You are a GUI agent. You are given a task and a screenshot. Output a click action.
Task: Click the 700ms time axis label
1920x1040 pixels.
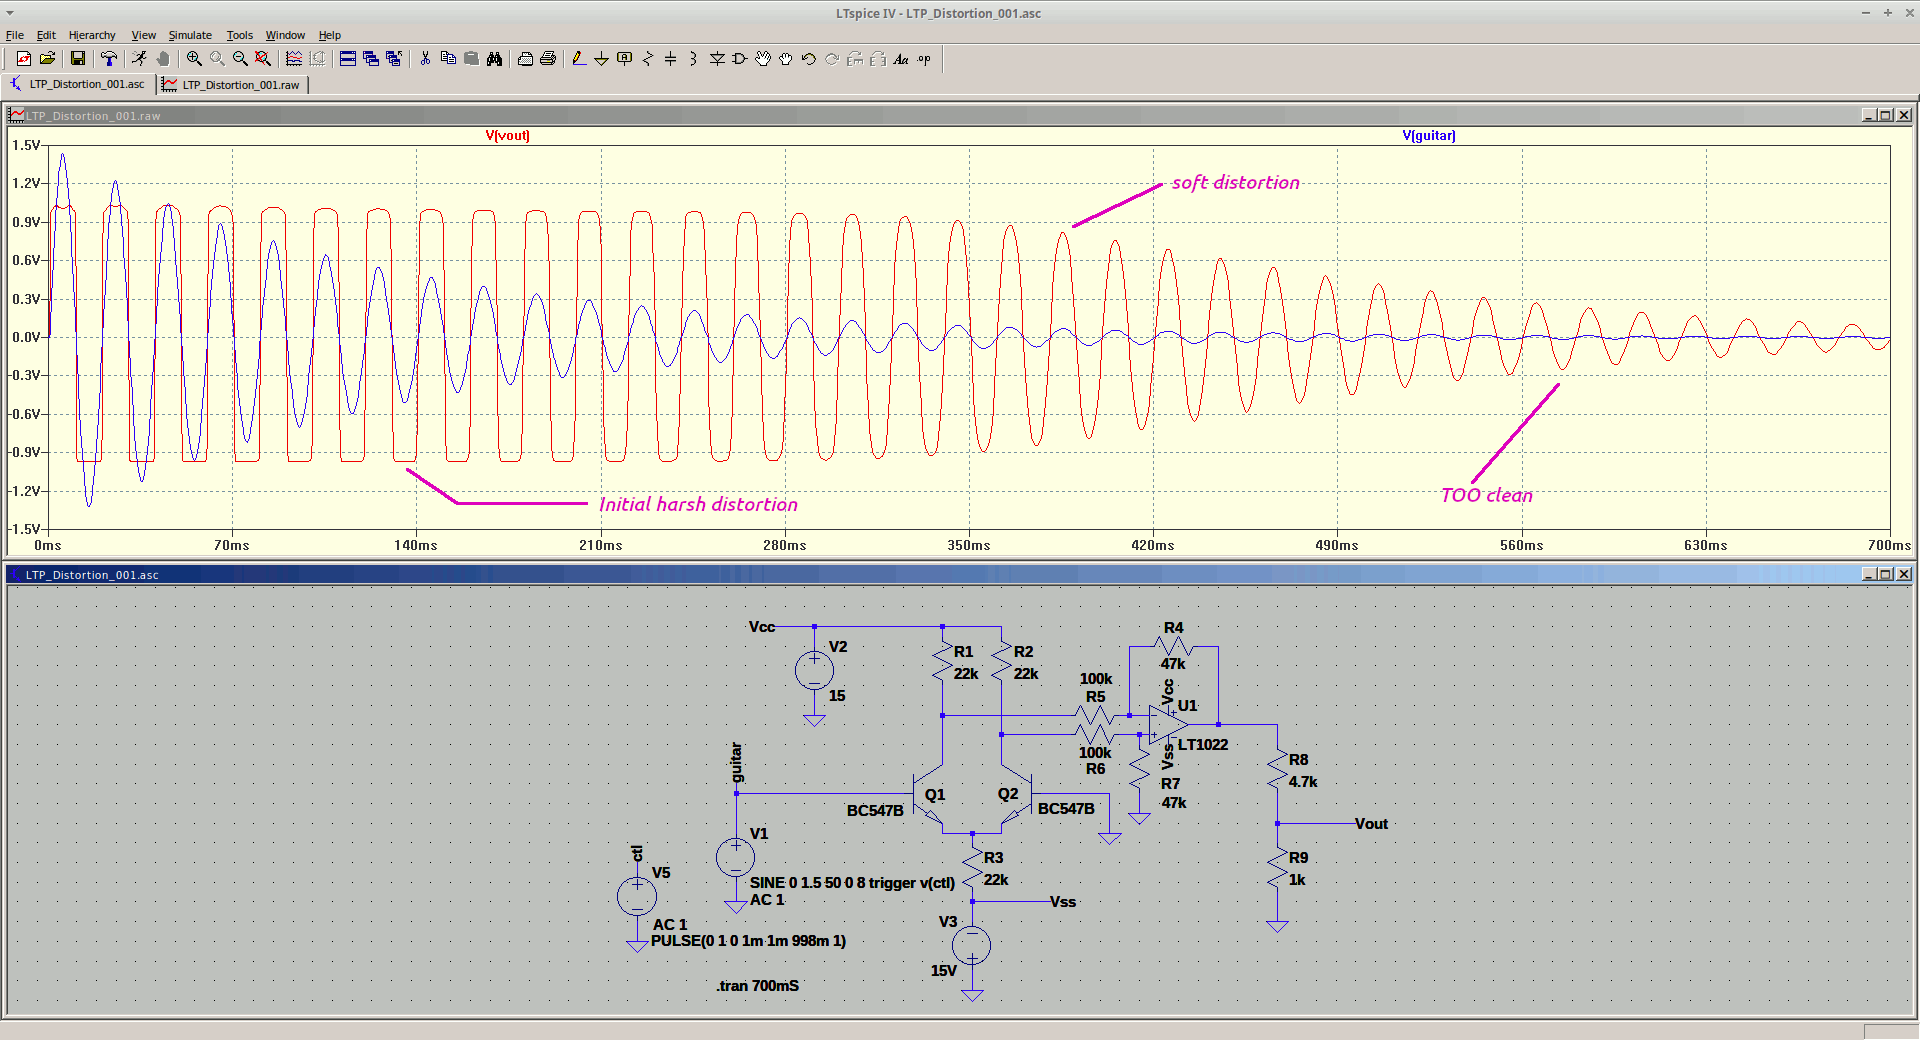click(x=1889, y=546)
